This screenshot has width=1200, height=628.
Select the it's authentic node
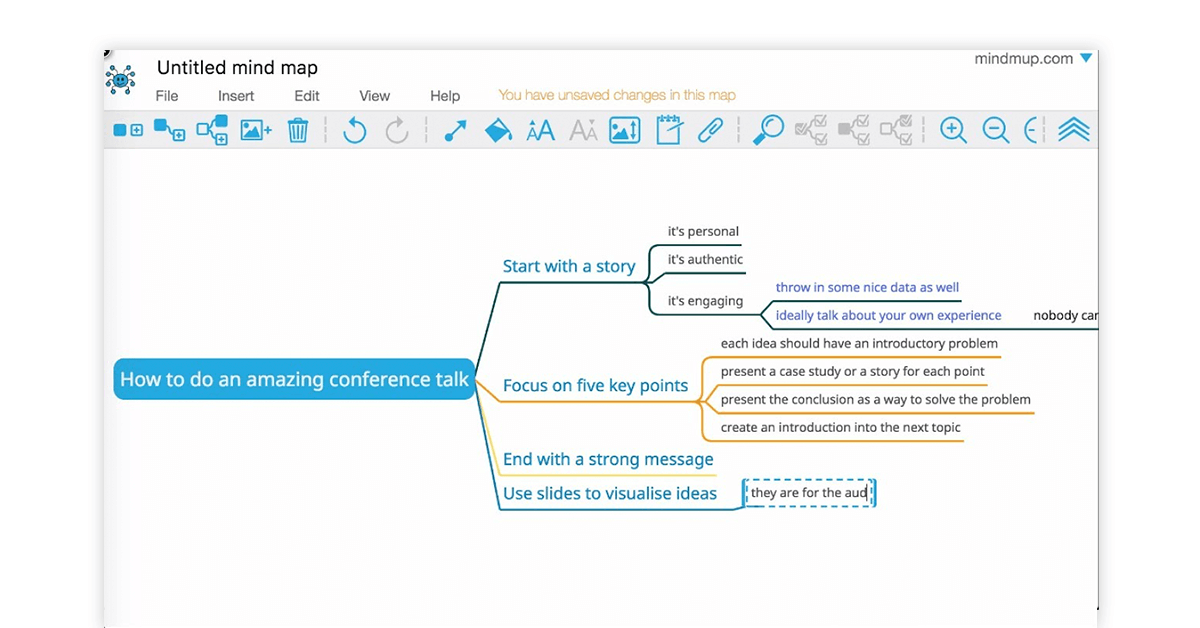(705, 259)
